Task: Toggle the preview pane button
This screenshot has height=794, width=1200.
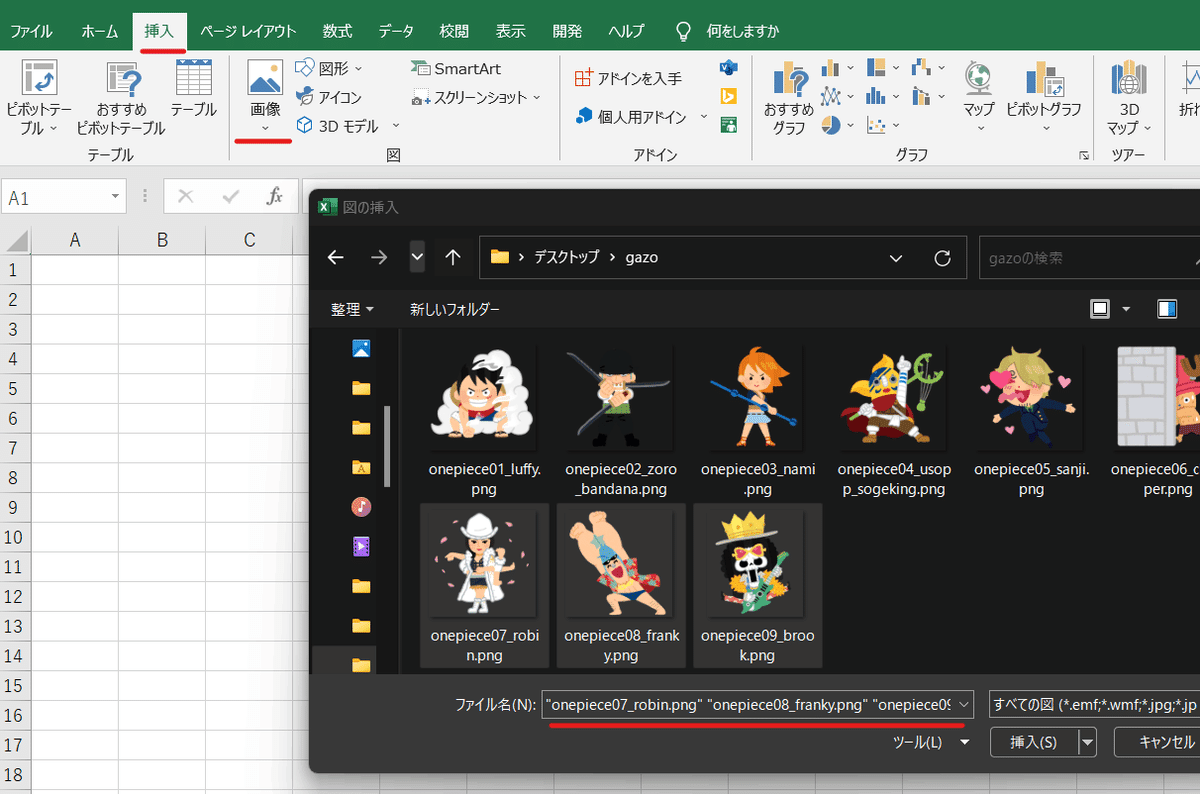Action: 1167,309
